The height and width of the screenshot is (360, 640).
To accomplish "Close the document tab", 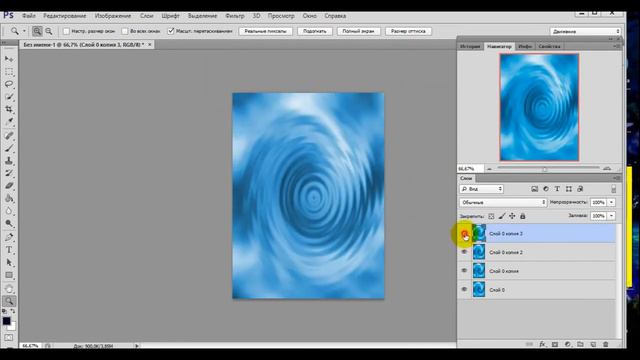I will coord(150,44).
